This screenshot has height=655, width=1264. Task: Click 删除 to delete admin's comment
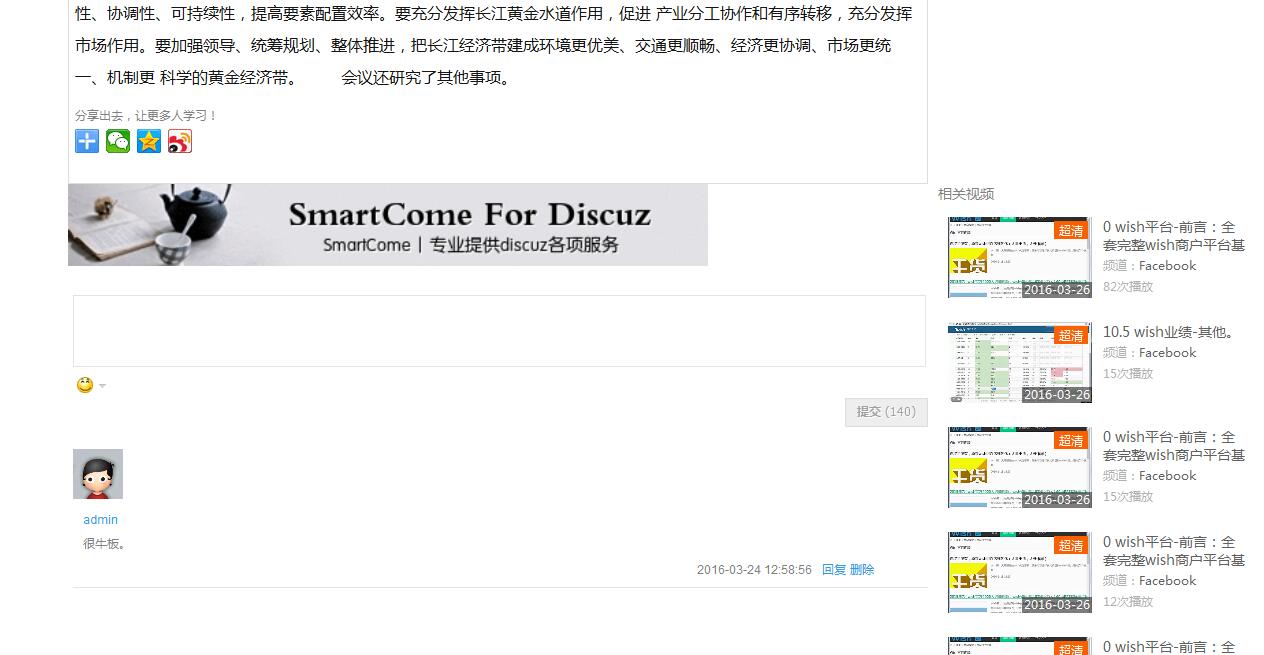tap(862, 570)
